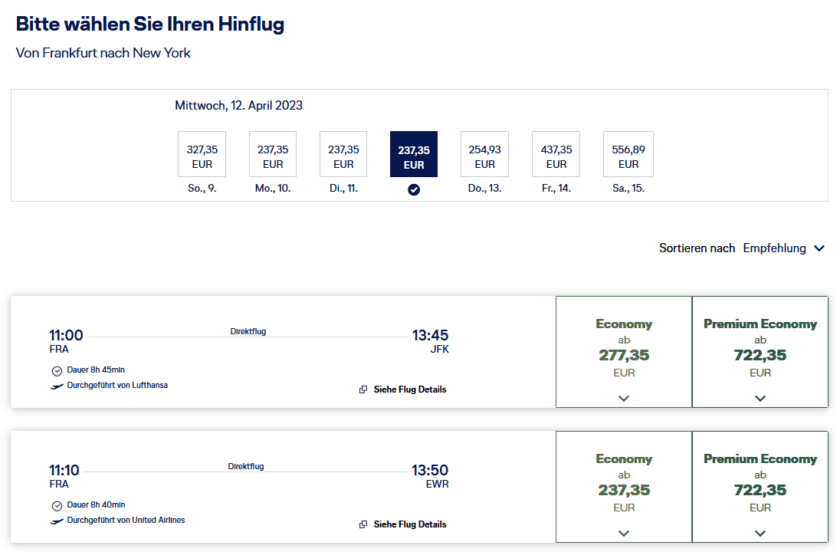Click the external-link icon for JFK flight details

363,390
